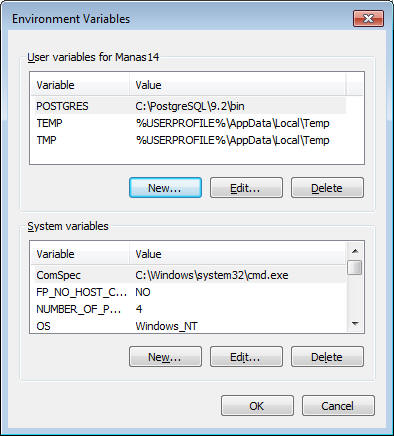The height and width of the screenshot is (436, 394).
Task: Click the System variables scrollbar thumb
Action: (x=355, y=268)
